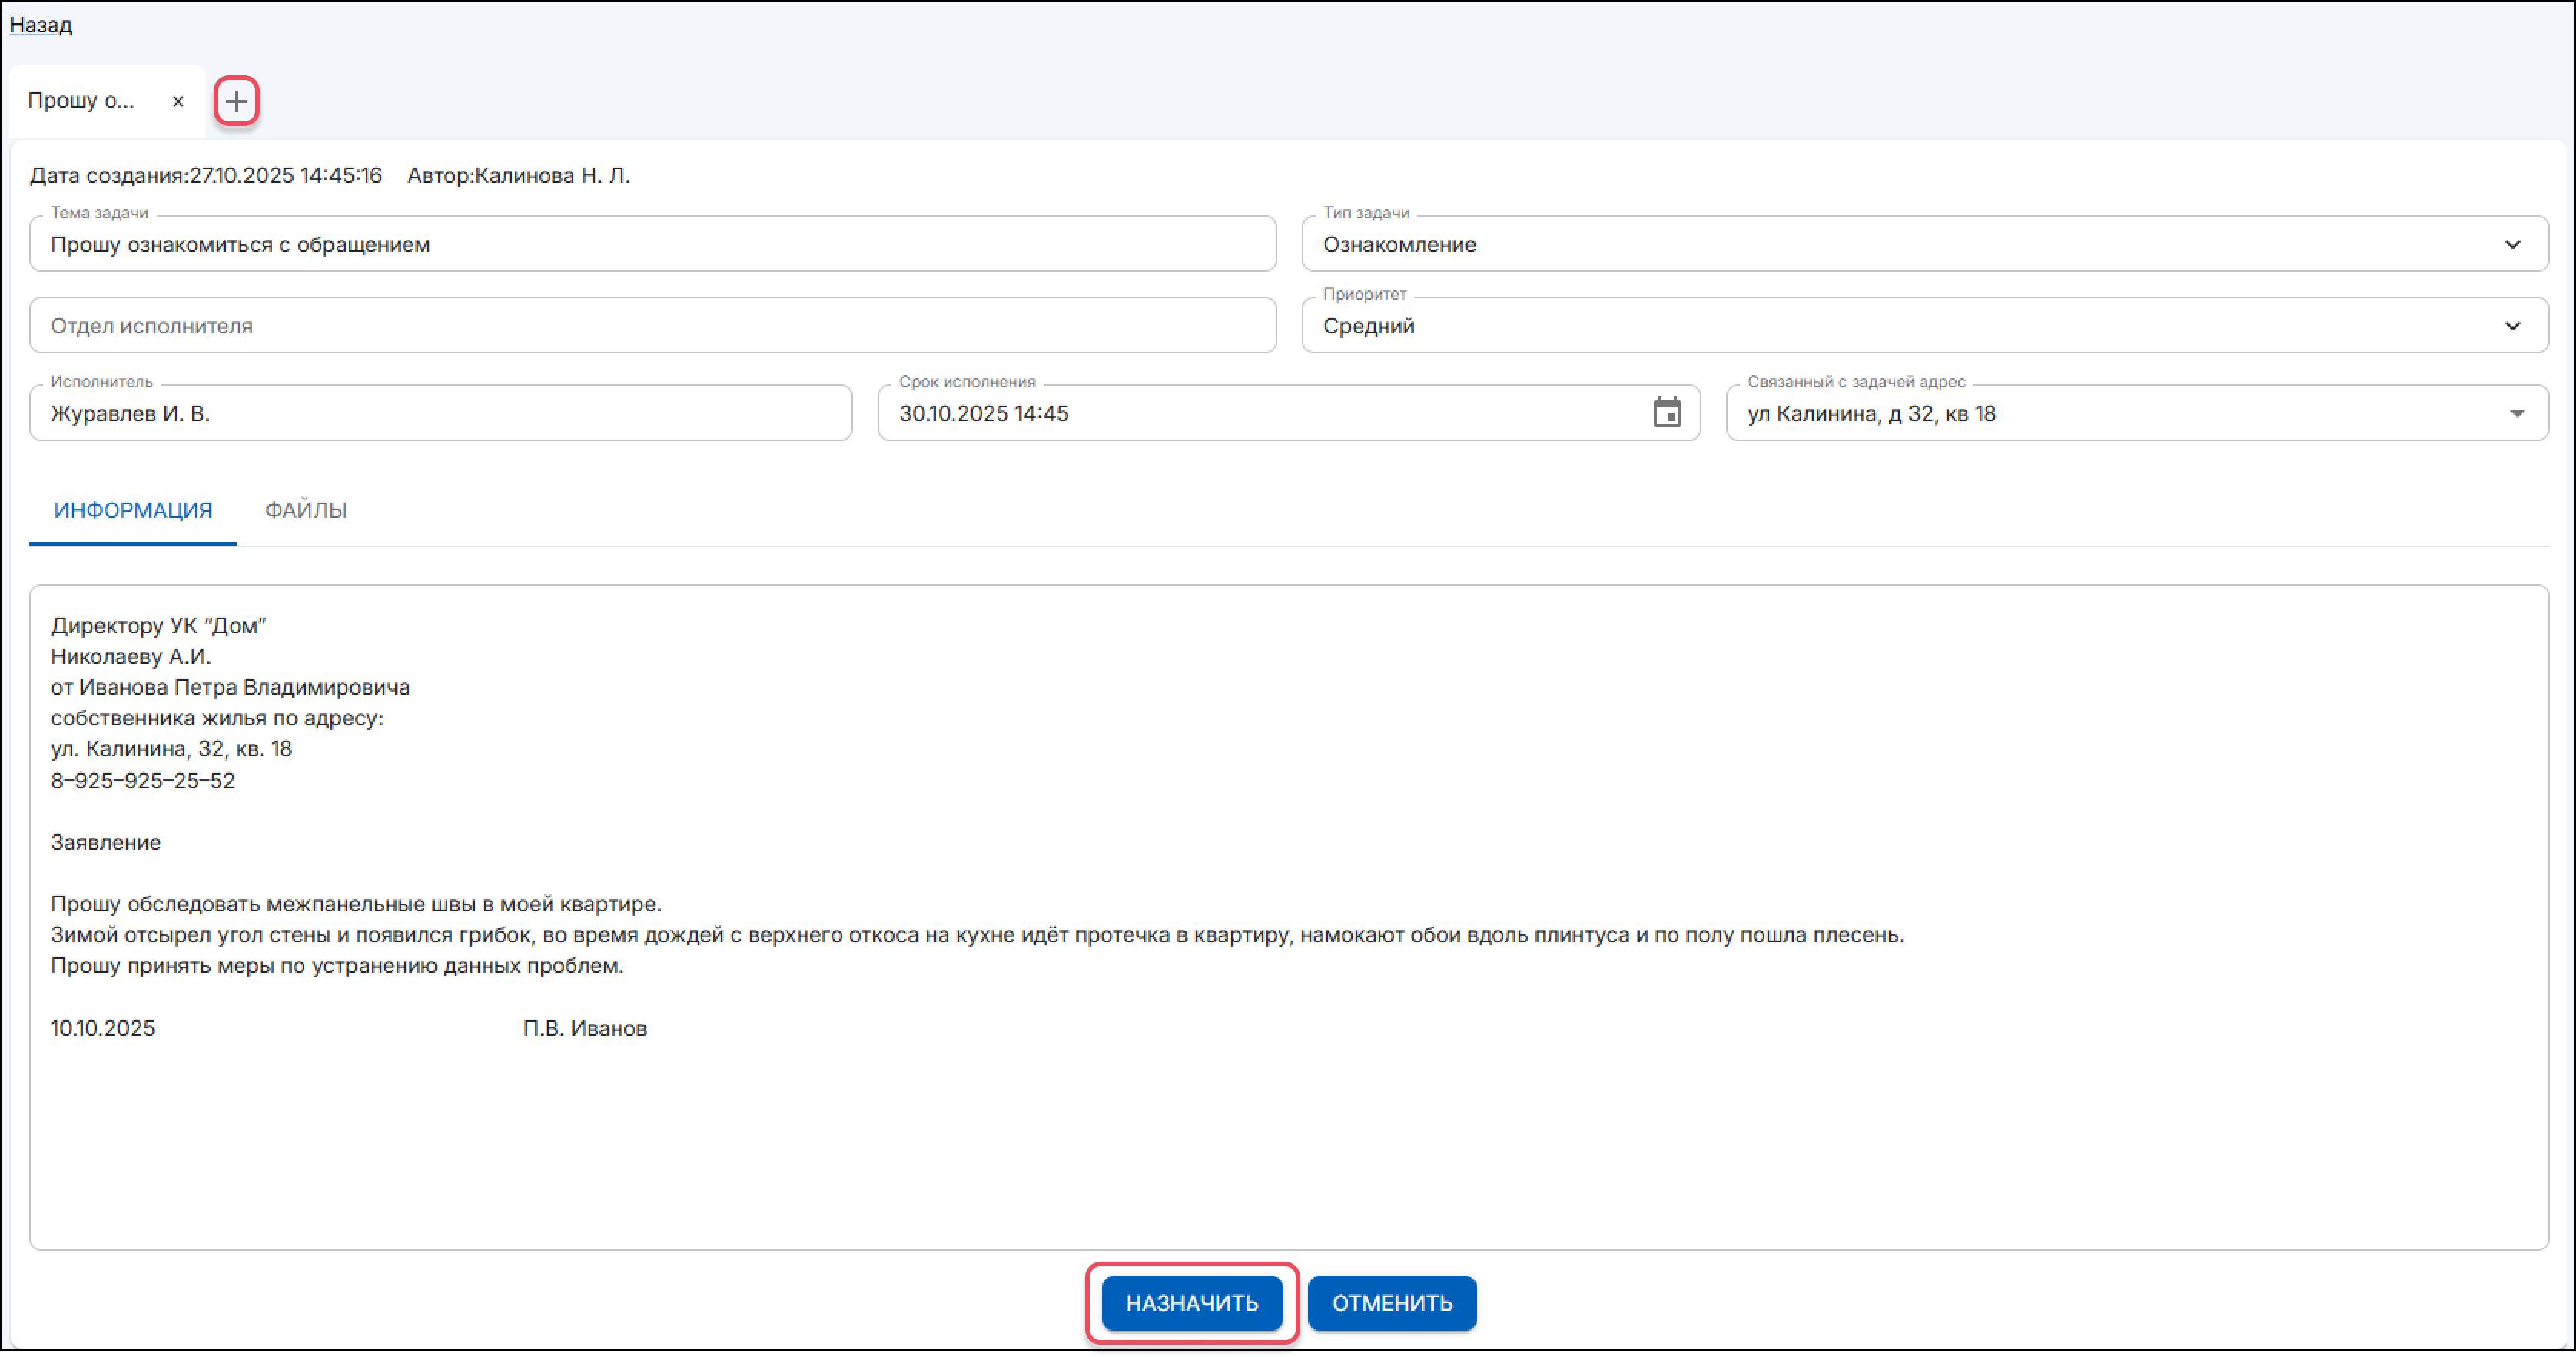The height and width of the screenshot is (1357, 2576).
Task: Go back via 'Назад' link
Action: (41, 24)
